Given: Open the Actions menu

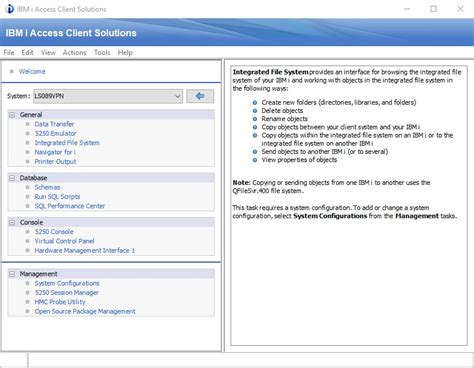Looking at the screenshot, I should (x=74, y=53).
